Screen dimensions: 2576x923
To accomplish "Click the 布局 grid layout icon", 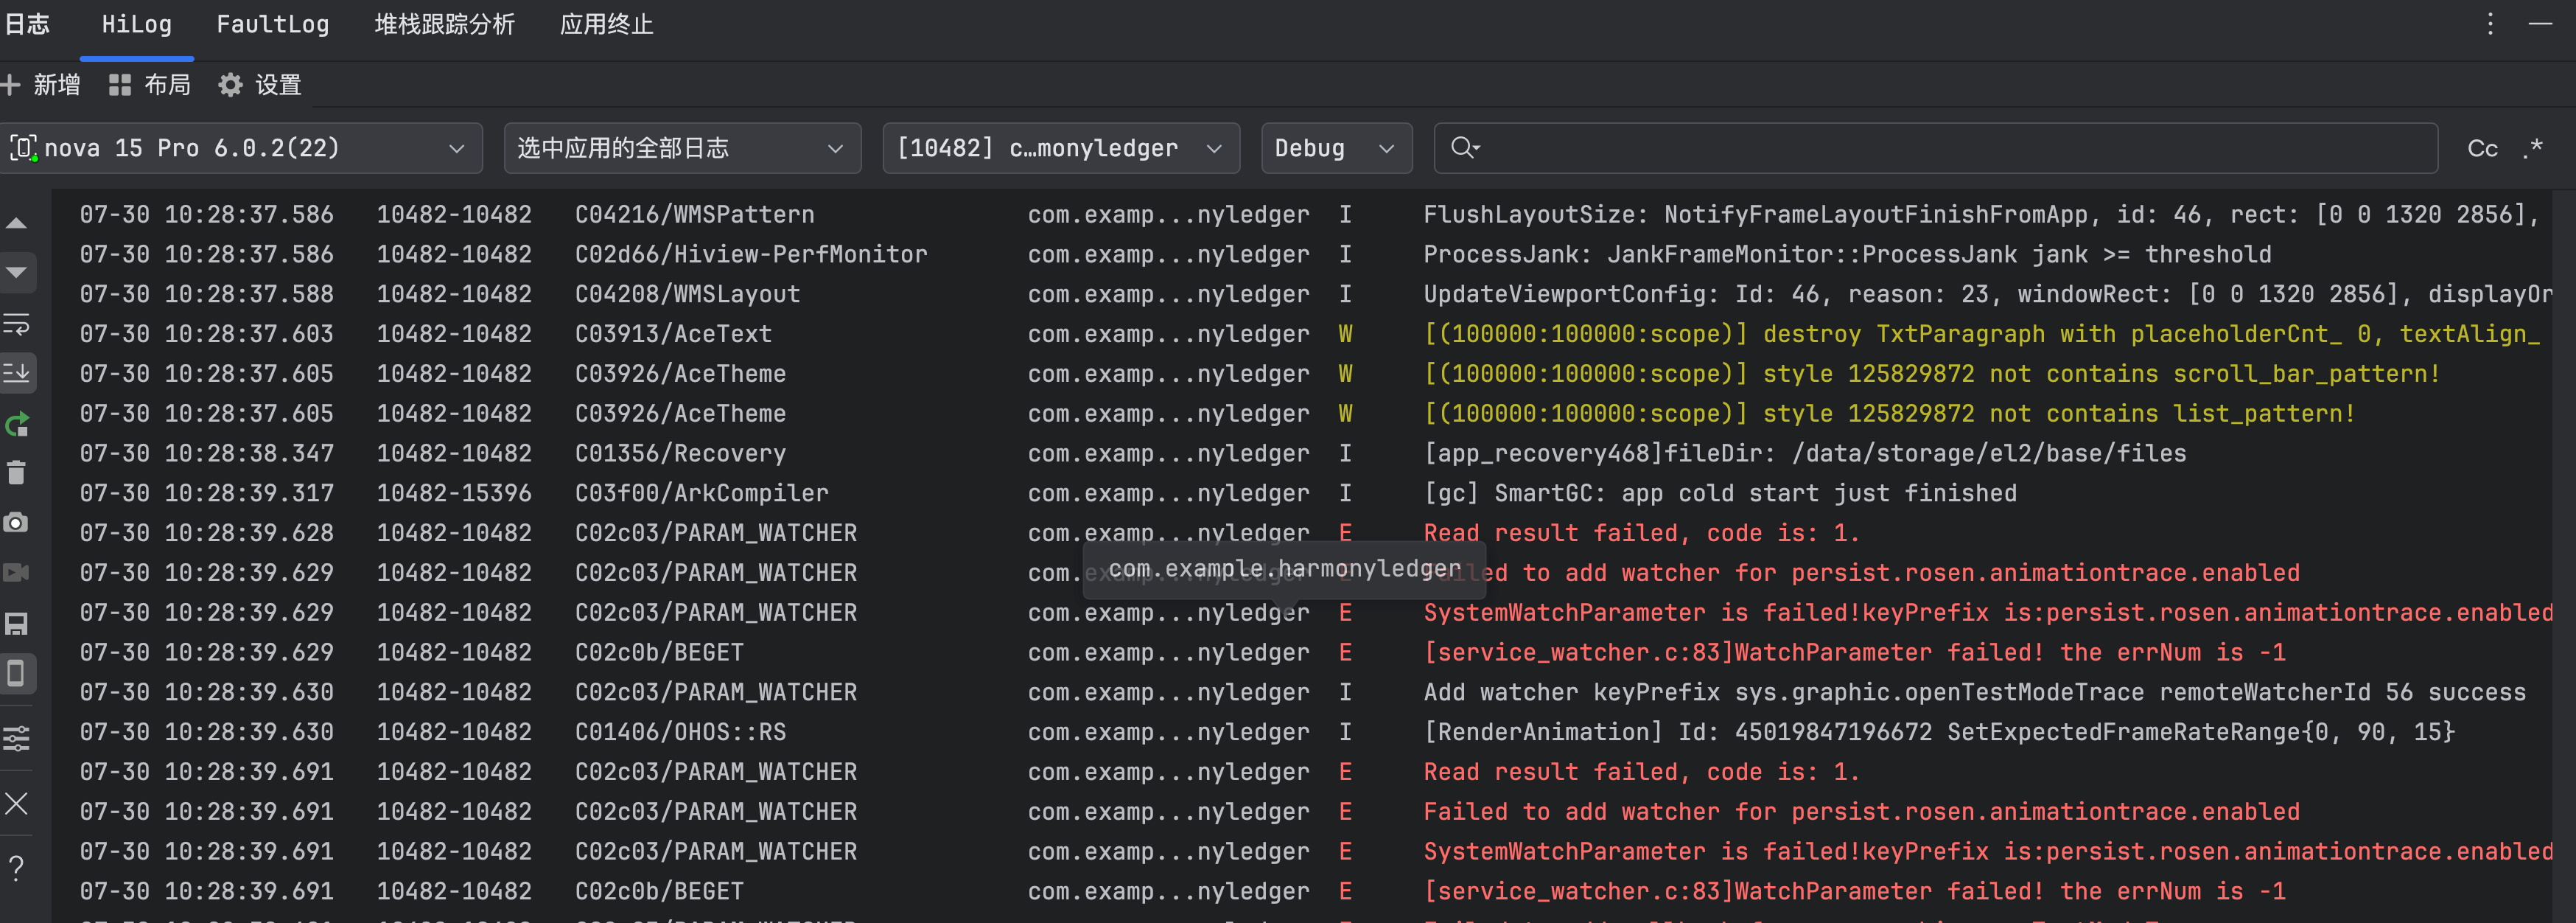I will pos(120,85).
